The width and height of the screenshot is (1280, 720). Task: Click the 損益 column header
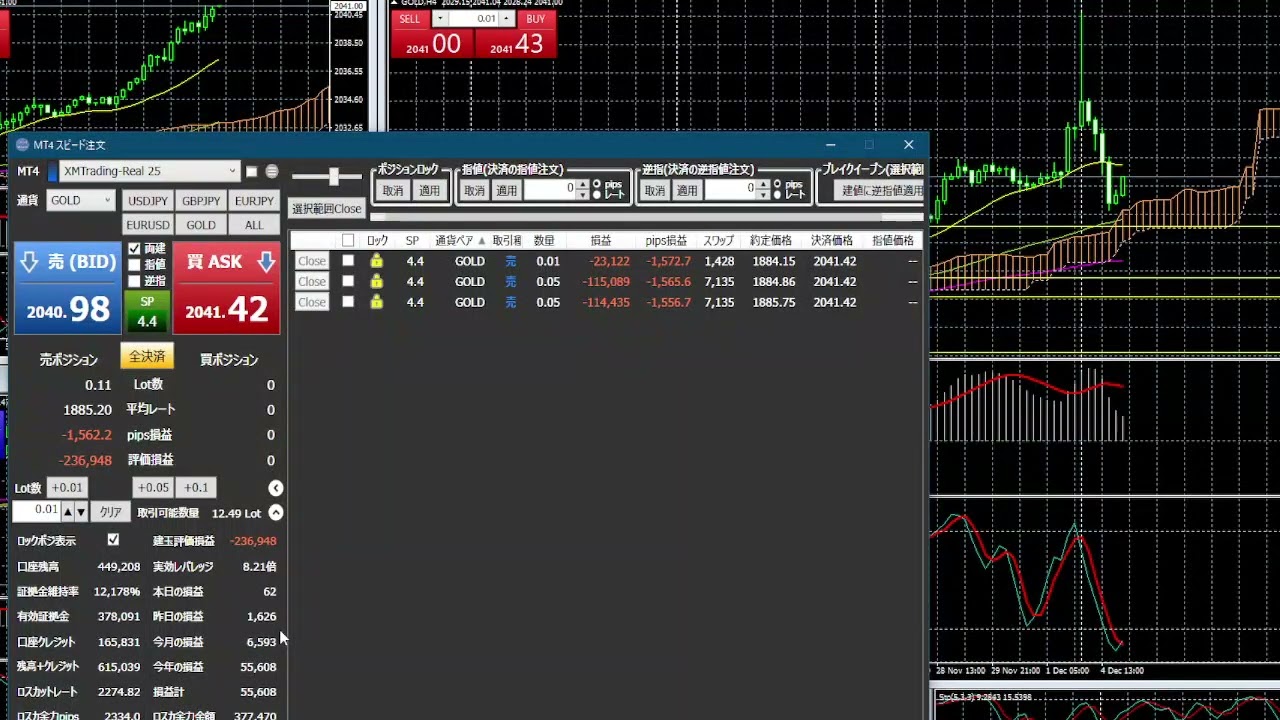600,241
